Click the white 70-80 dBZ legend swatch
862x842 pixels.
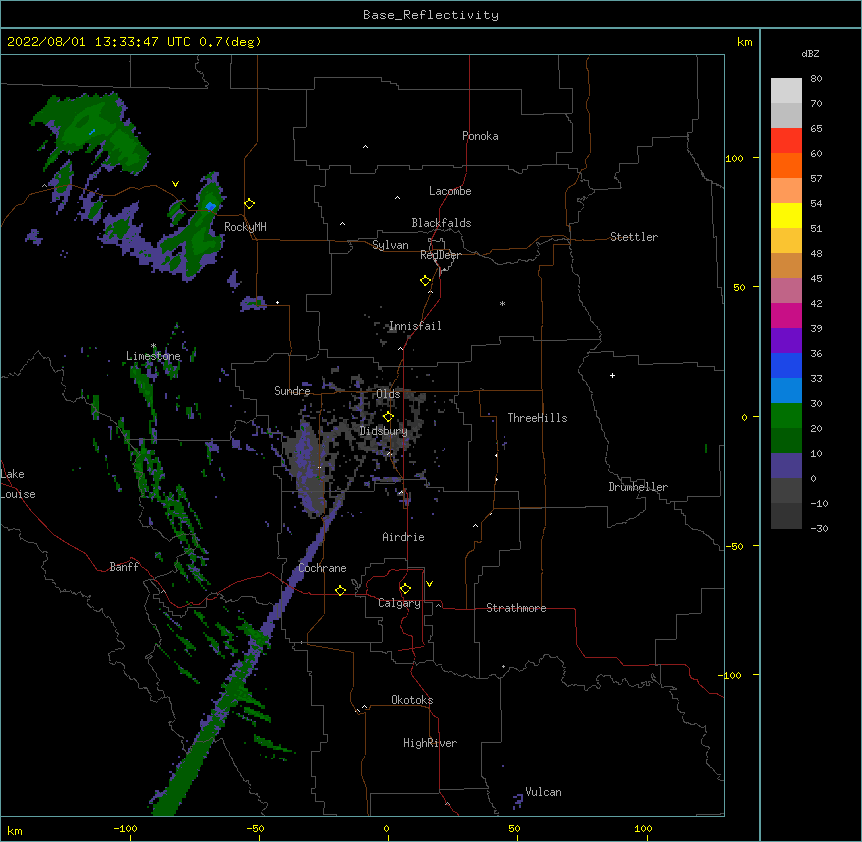(786, 91)
